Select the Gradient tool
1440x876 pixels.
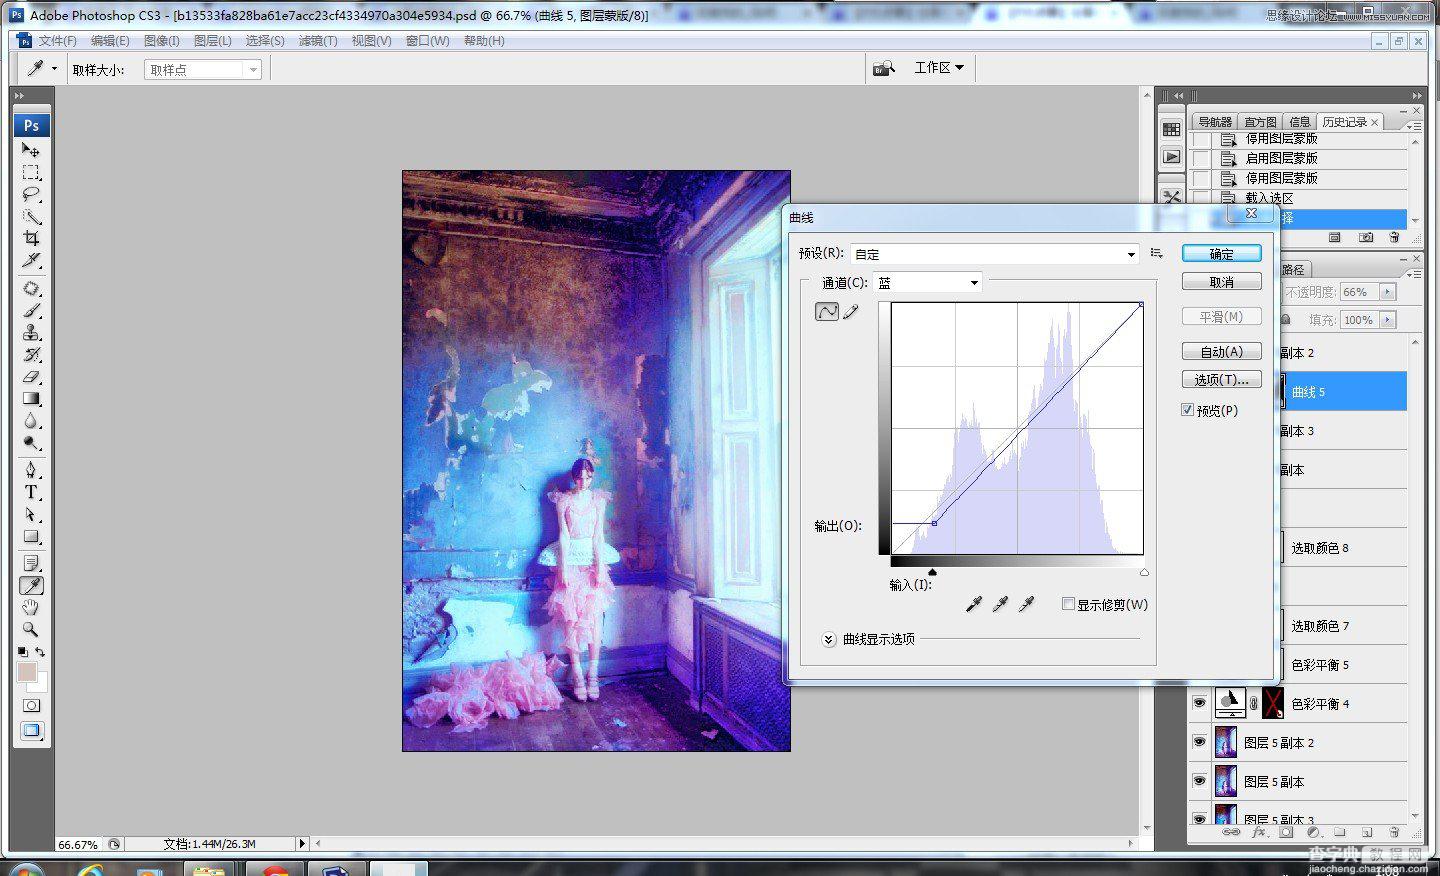click(x=31, y=399)
